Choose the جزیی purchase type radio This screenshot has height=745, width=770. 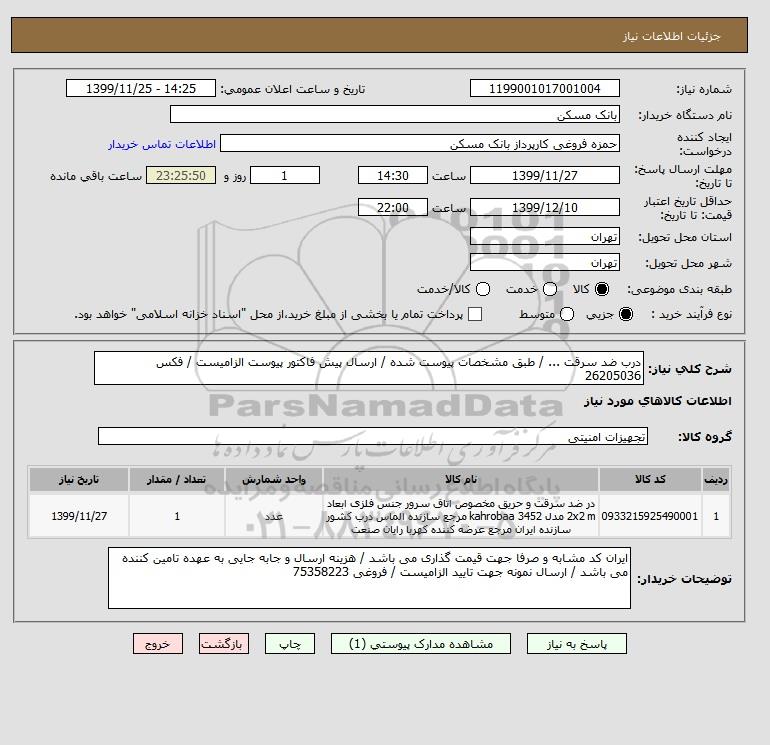point(626,314)
